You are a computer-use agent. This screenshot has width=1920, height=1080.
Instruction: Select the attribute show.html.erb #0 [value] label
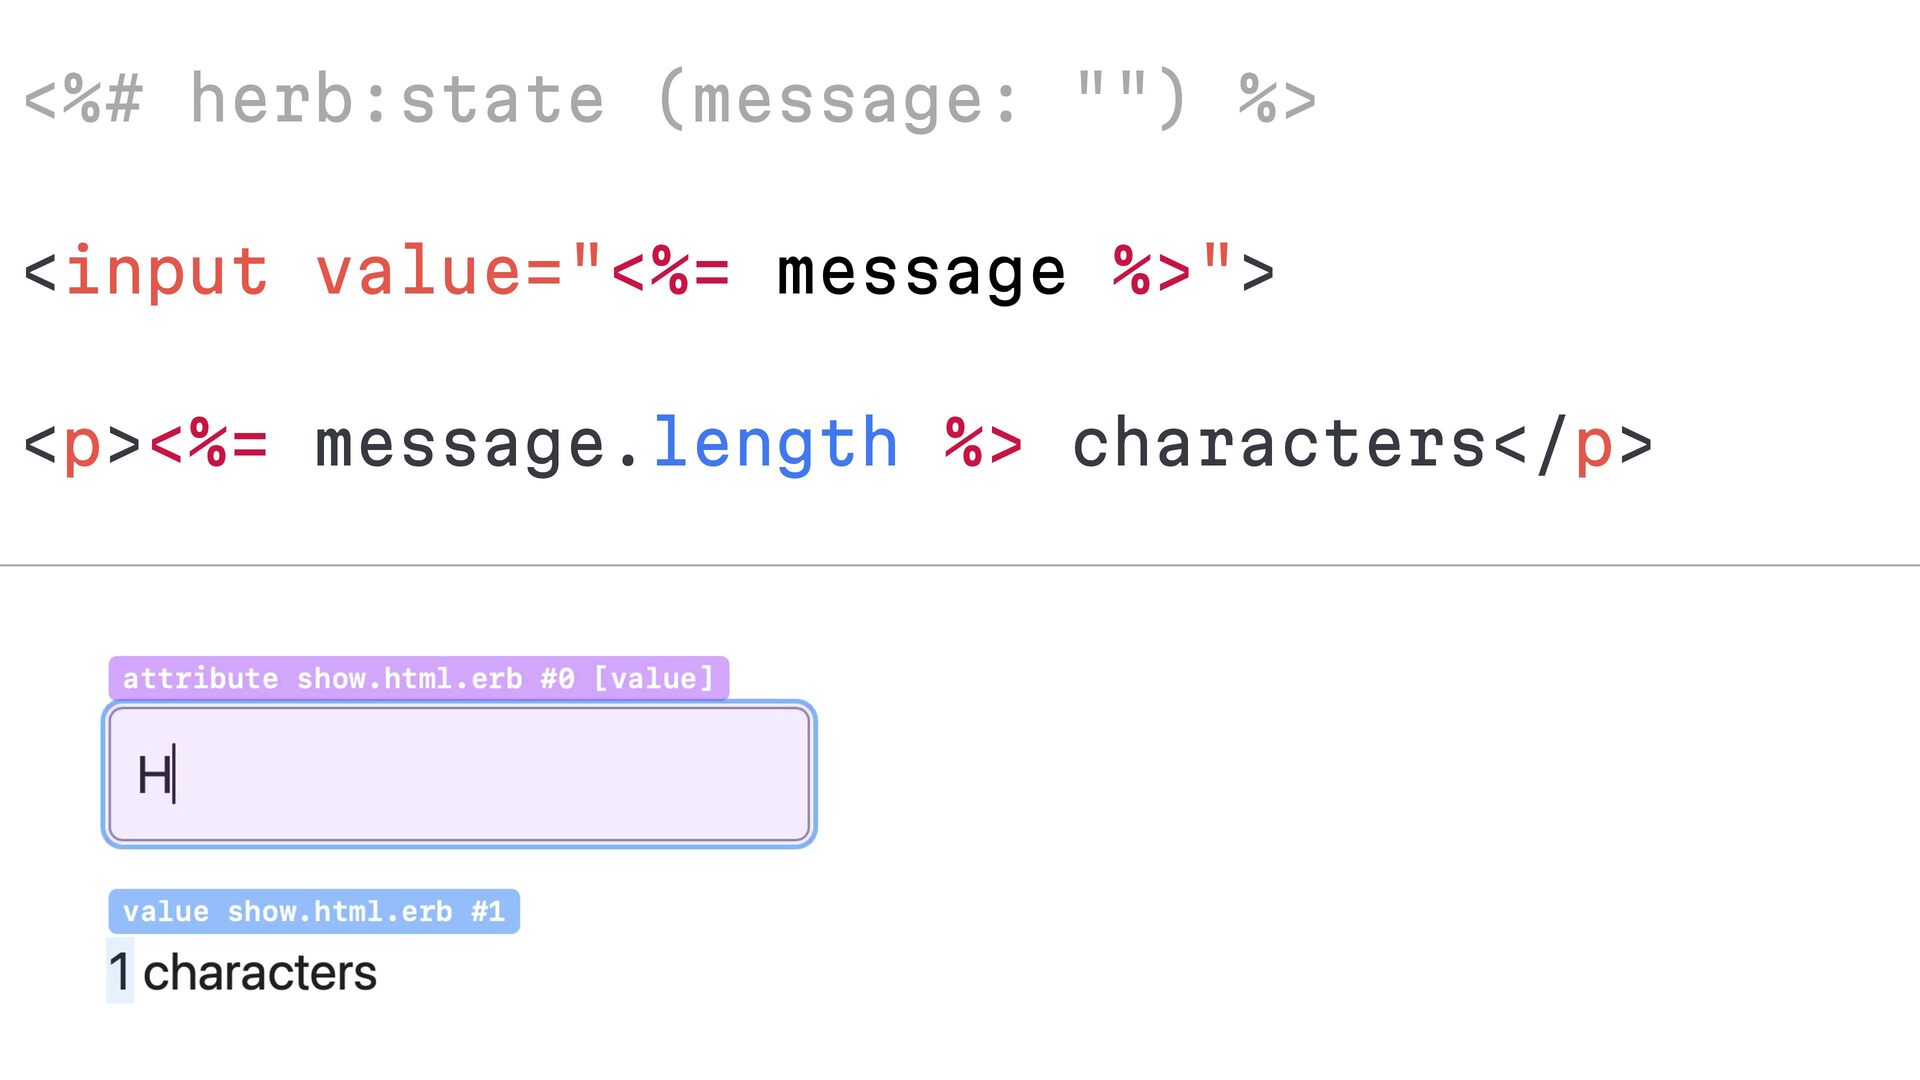(x=418, y=678)
